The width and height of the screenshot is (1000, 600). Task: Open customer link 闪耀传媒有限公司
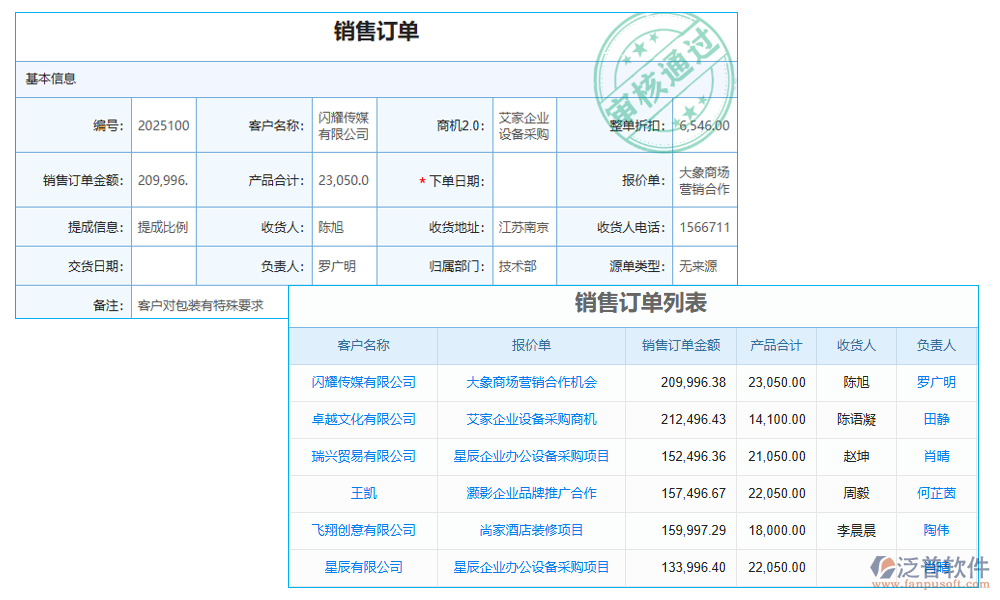(x=344, y=124)
